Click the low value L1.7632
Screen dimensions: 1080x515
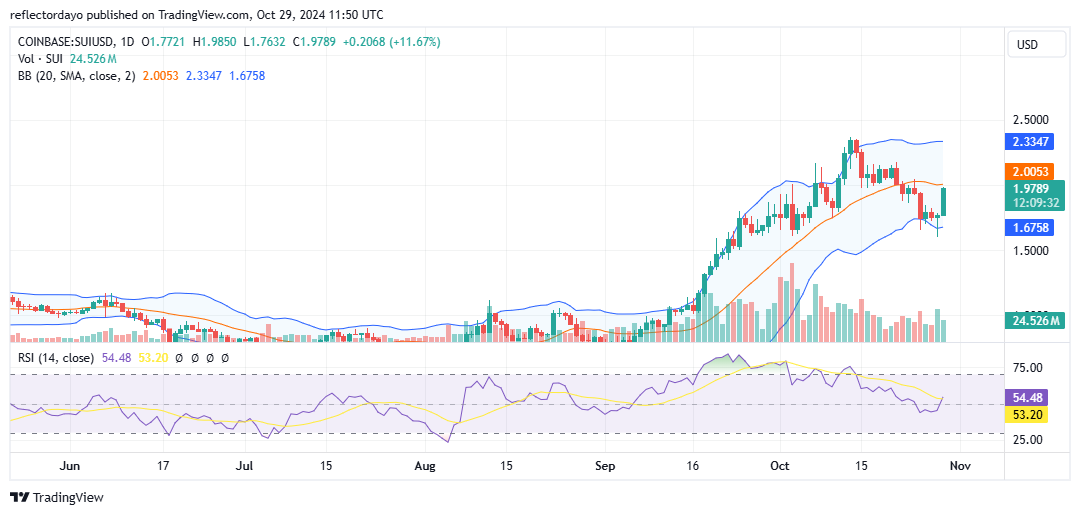point(265,42)
